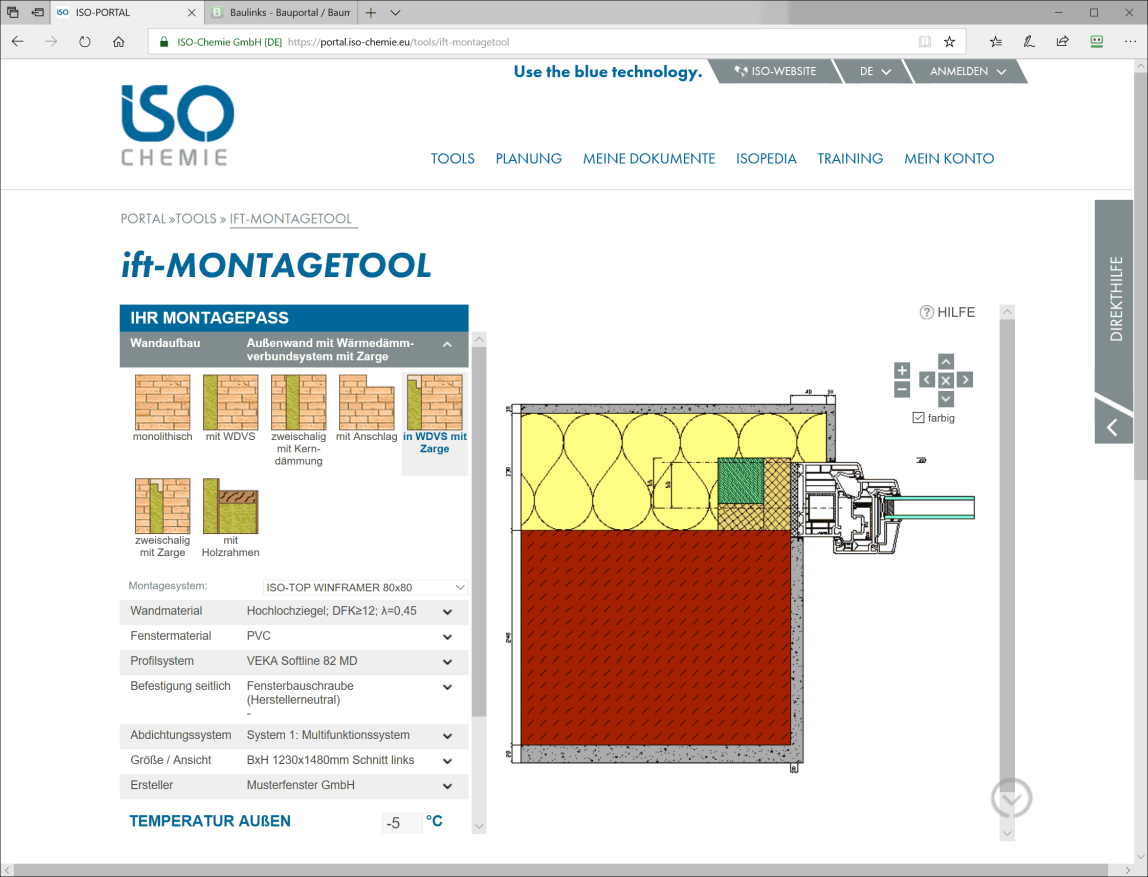The width and height of the screenshot is (1148, 877).
Task: Expand the Profilsystem row
Action: 447,662
